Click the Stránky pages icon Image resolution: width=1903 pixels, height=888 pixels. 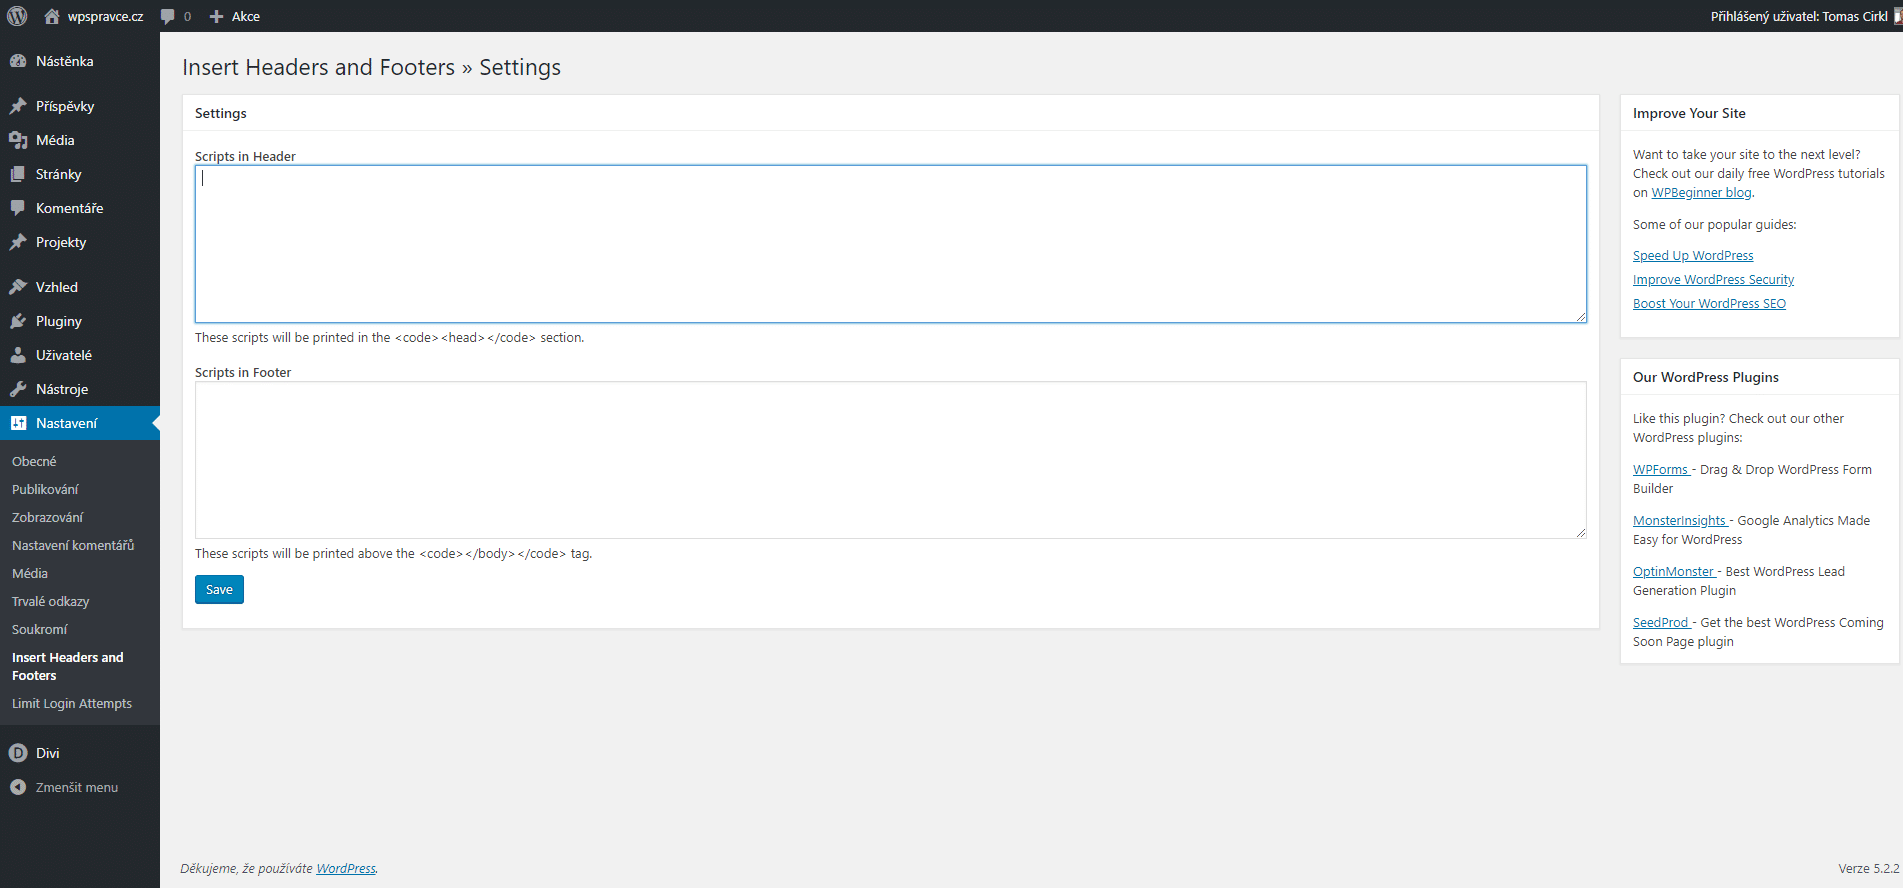click(x=18, y=174)
